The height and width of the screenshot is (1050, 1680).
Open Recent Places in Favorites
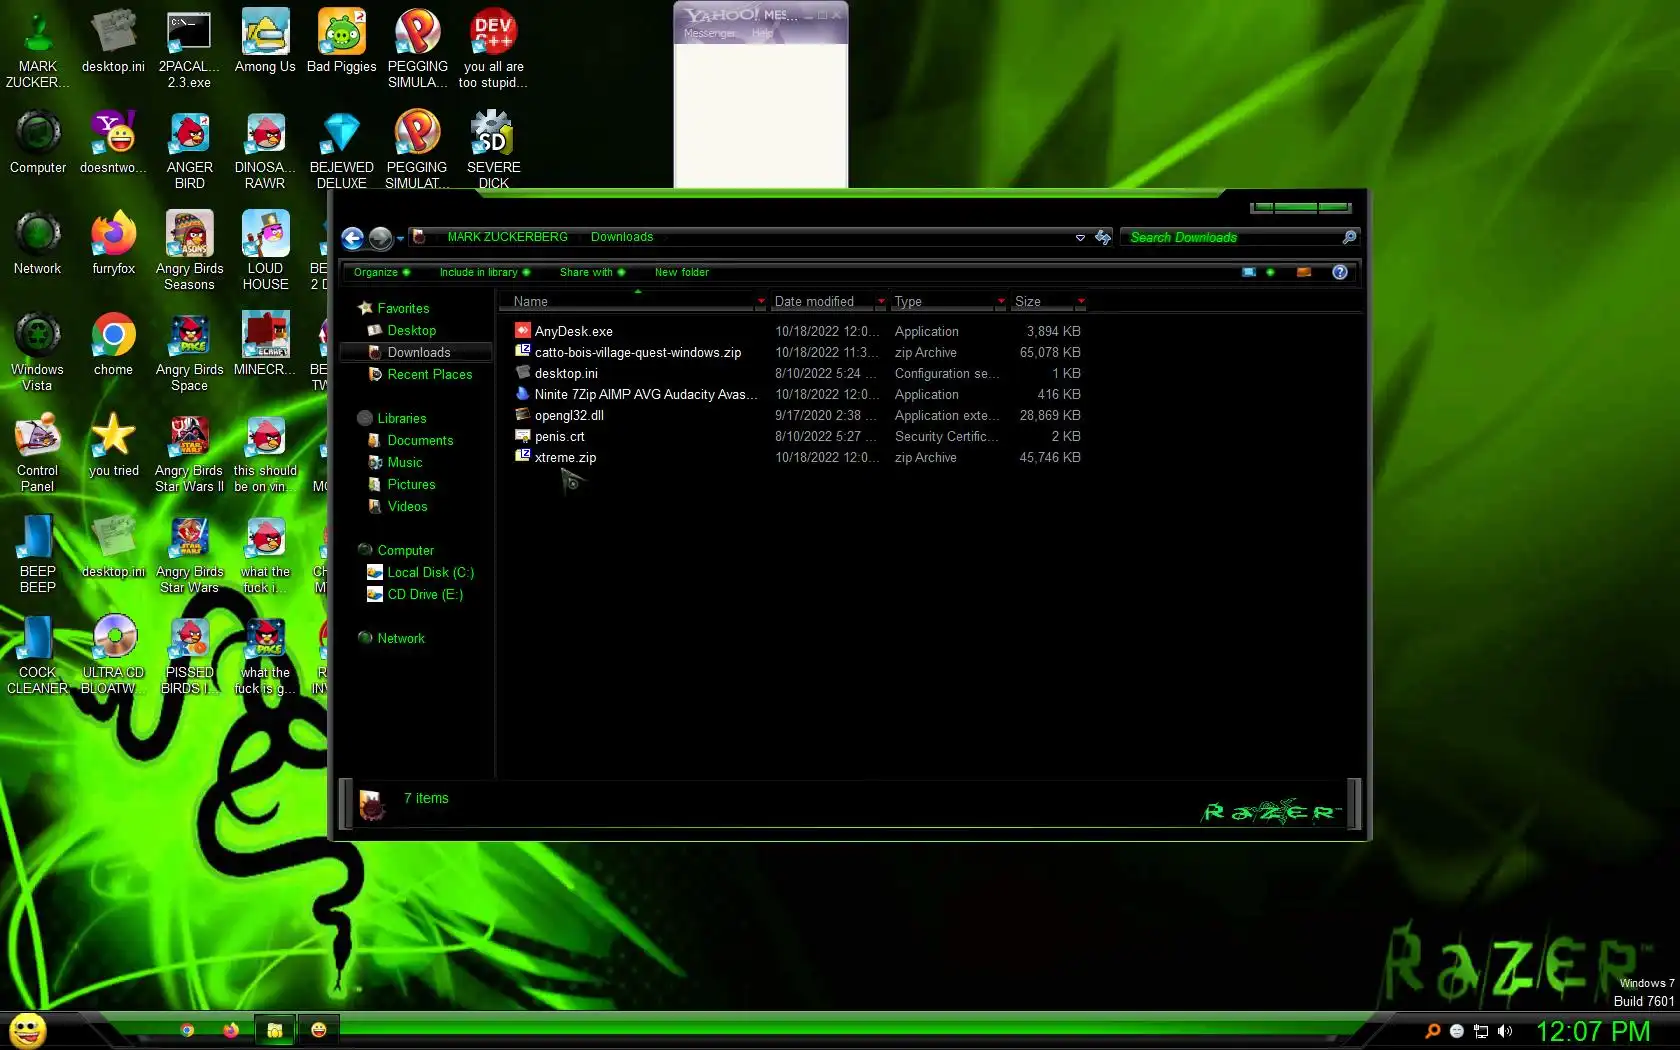[429, 374]
